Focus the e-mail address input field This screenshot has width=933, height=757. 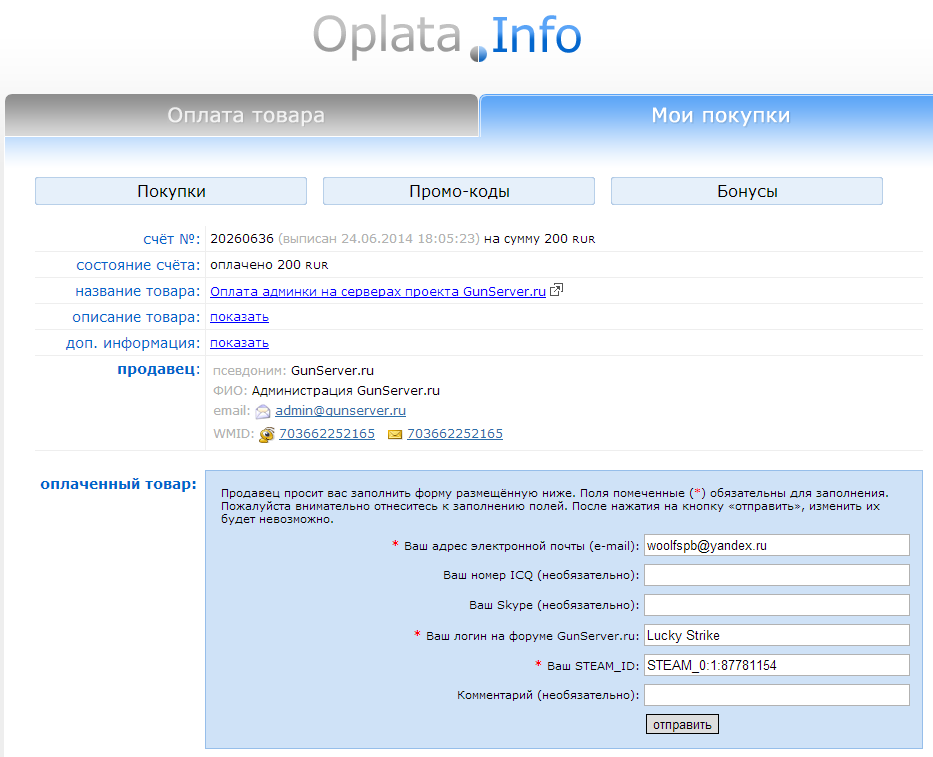[x=776, y=545]
